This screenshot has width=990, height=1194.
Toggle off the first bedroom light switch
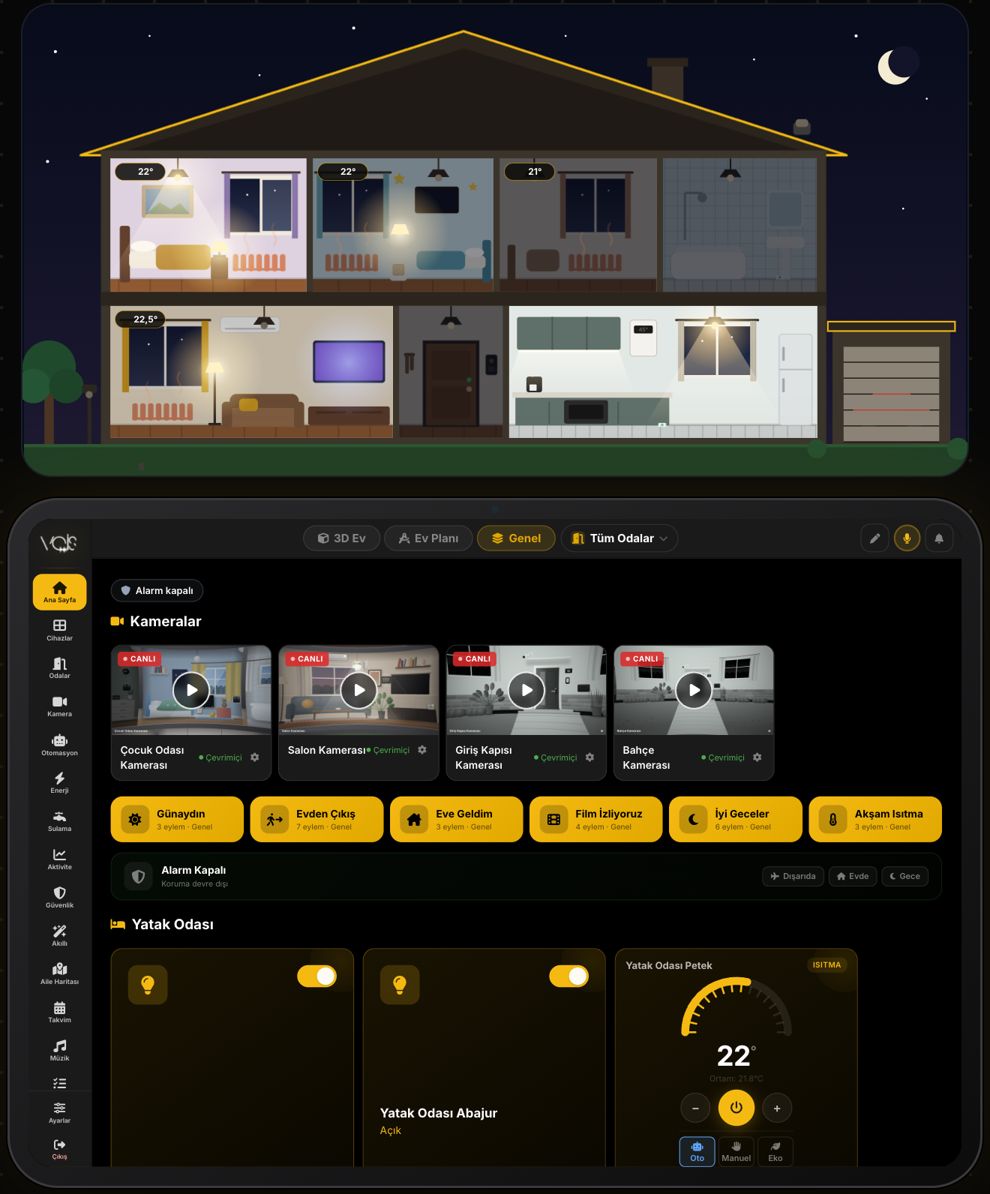(317, 976)
